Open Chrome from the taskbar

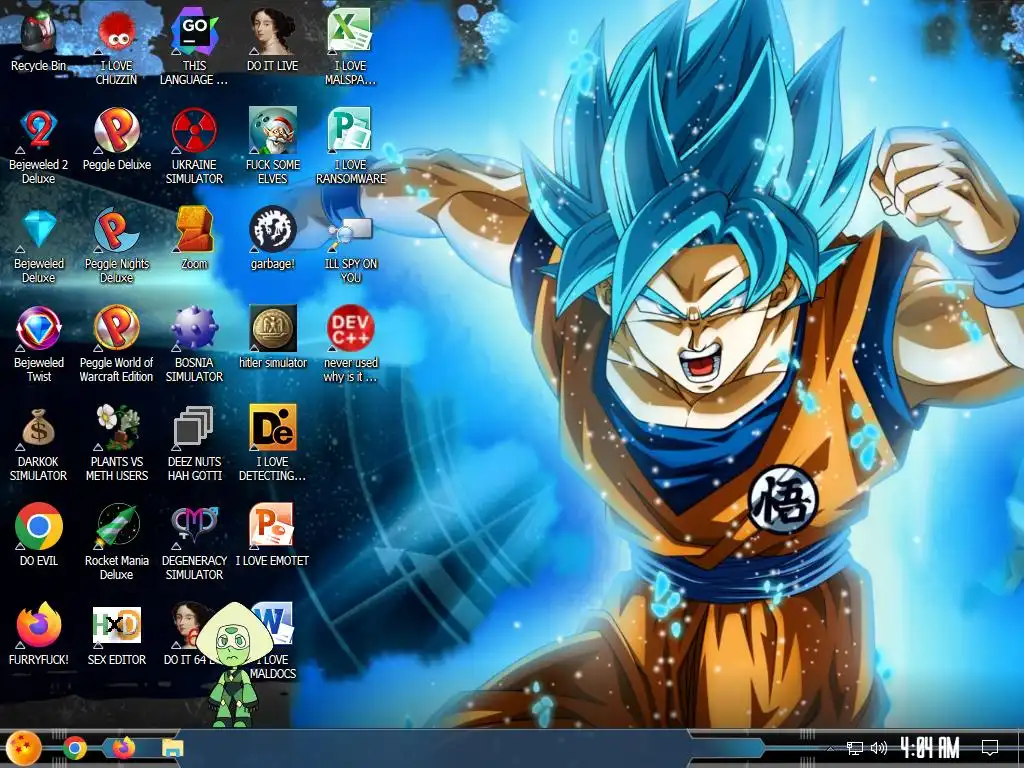tap(74, 748)
